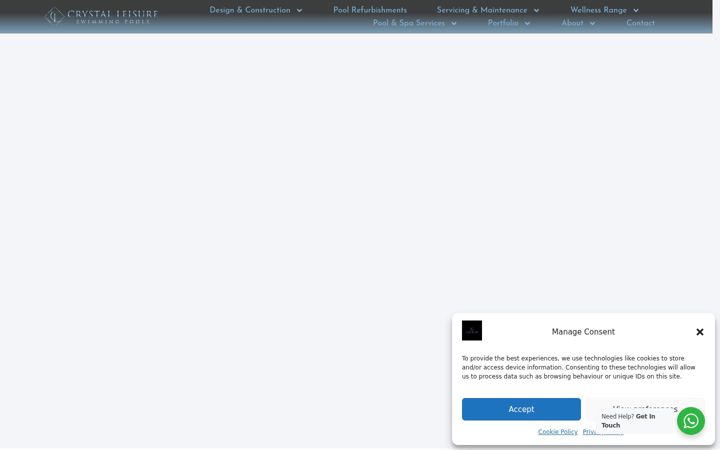
Task: Click the logo thumbnail in consent dialog
Action: click(472, 331)
